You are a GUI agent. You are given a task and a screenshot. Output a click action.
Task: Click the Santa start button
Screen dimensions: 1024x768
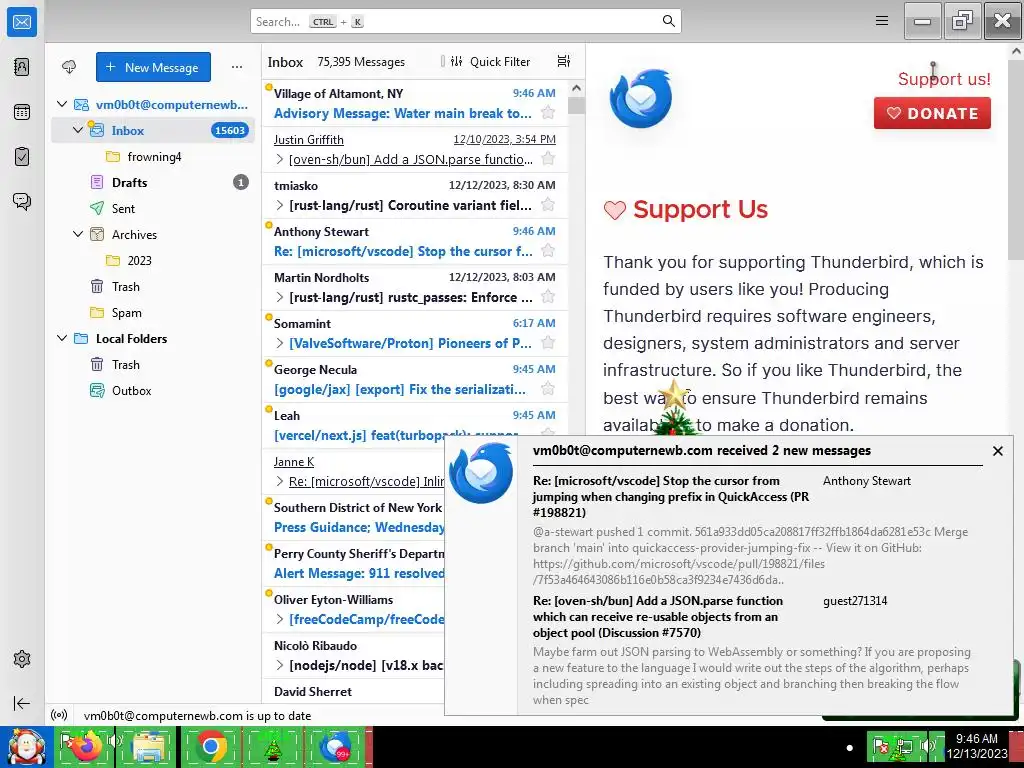(x=26, y=747)
